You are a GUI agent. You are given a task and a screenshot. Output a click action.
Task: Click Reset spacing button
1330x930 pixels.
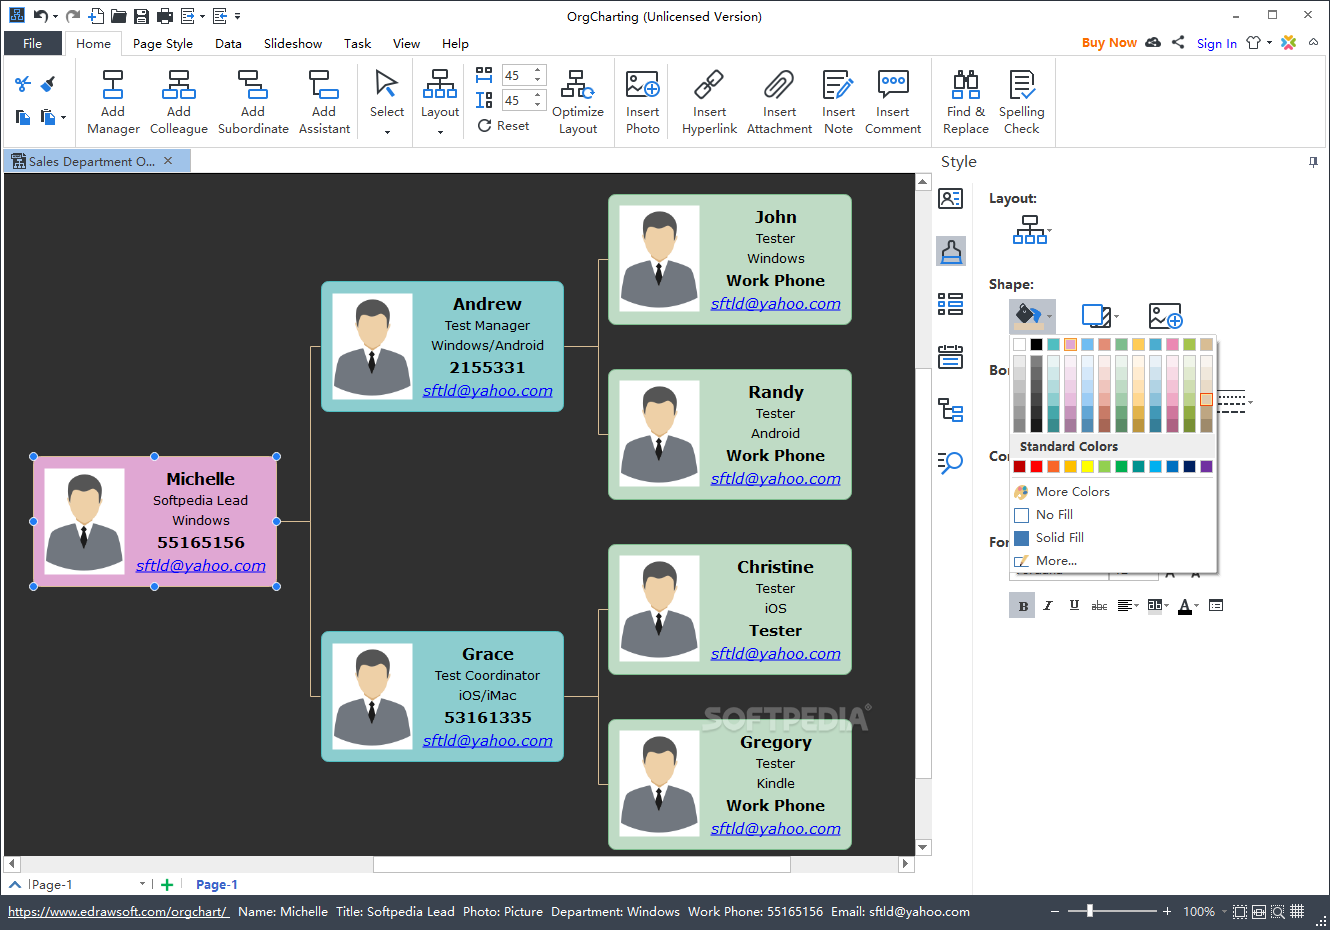coord(503,126)
